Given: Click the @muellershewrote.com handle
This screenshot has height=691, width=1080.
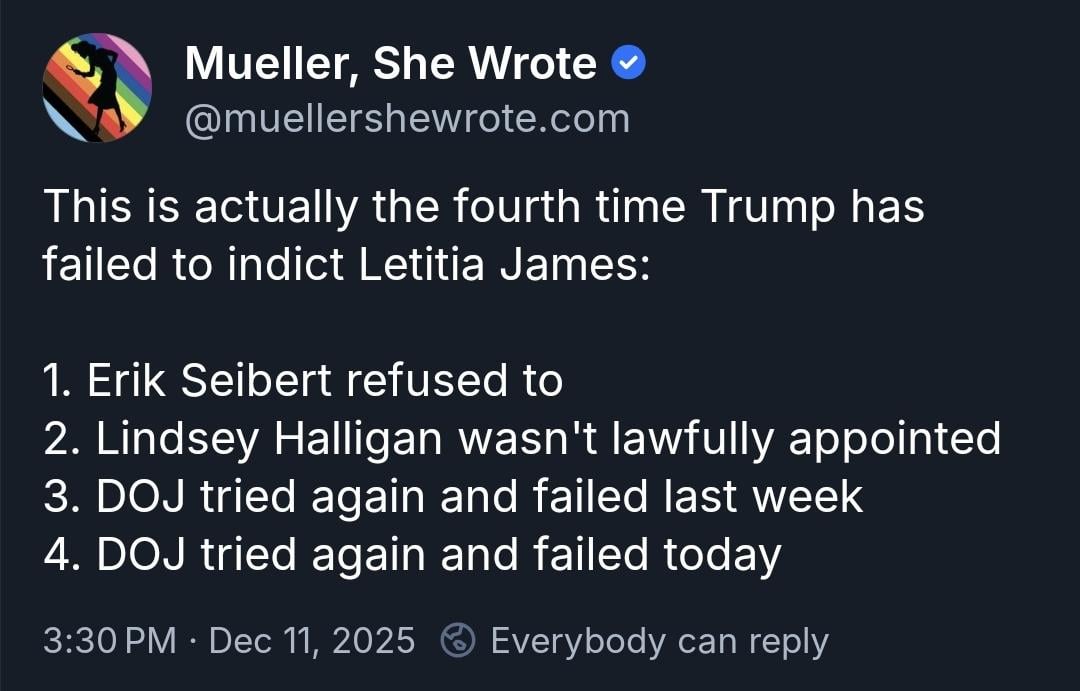Looking at the screenshot, I should click(407, 119).
